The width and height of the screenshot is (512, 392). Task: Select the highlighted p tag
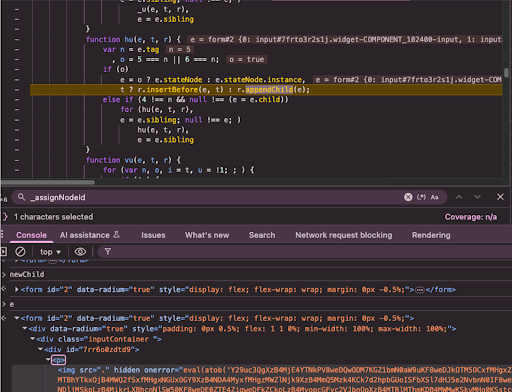58,360
